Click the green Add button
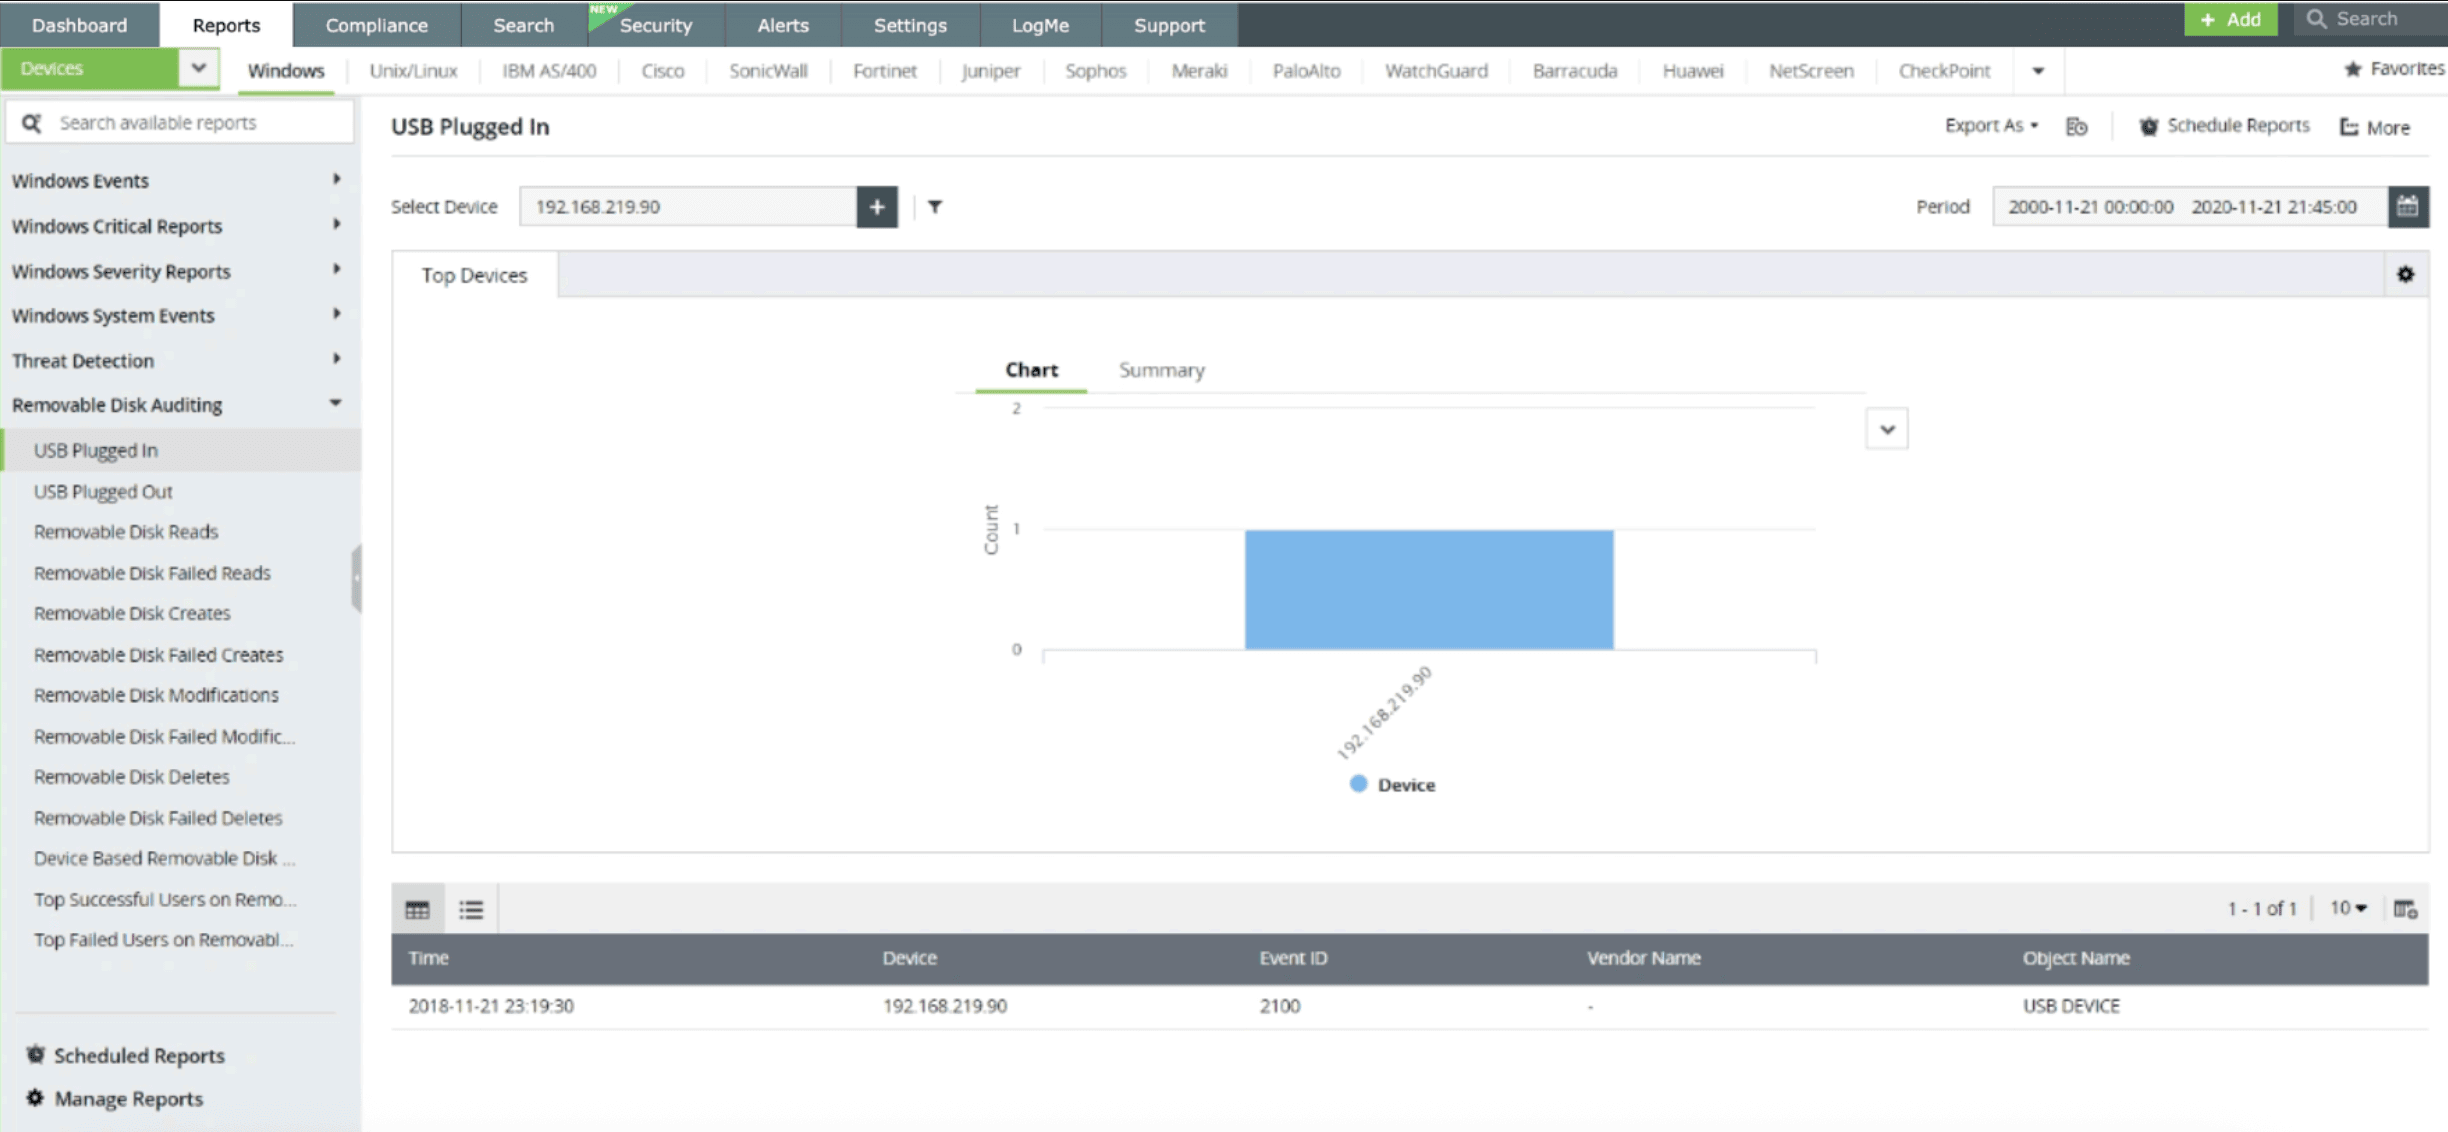2448x1132 pixels. [2230, 19]
